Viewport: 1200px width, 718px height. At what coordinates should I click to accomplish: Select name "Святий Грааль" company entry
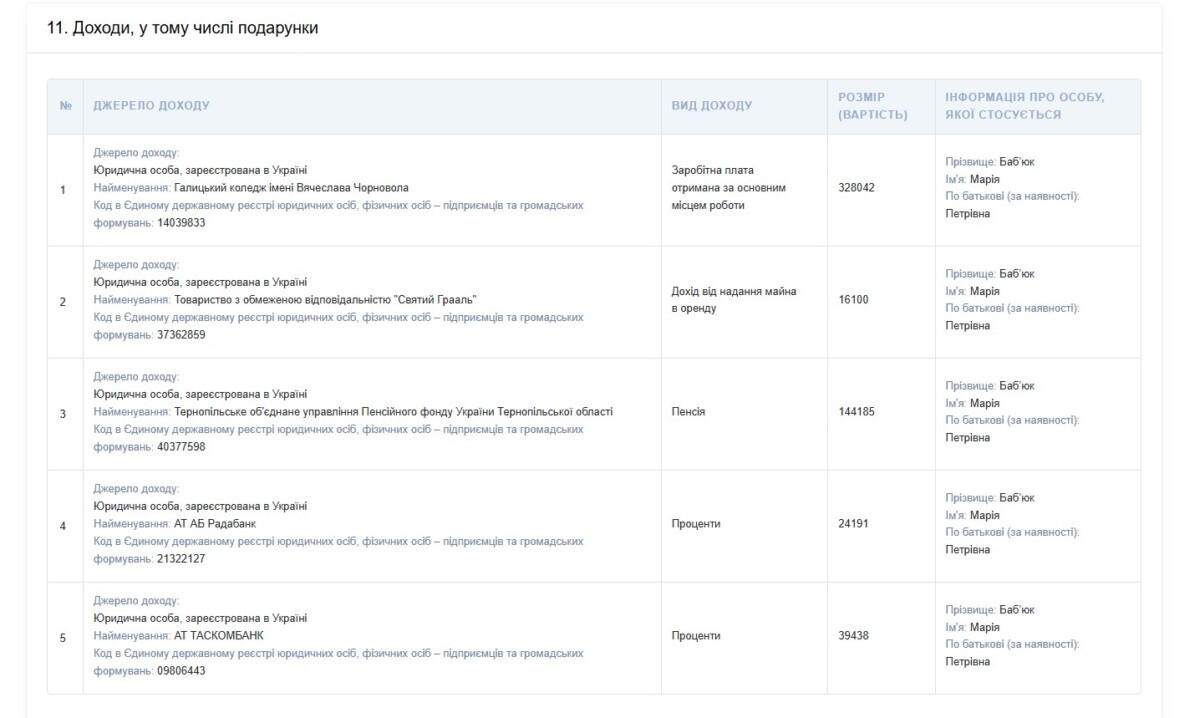point(325,299)
